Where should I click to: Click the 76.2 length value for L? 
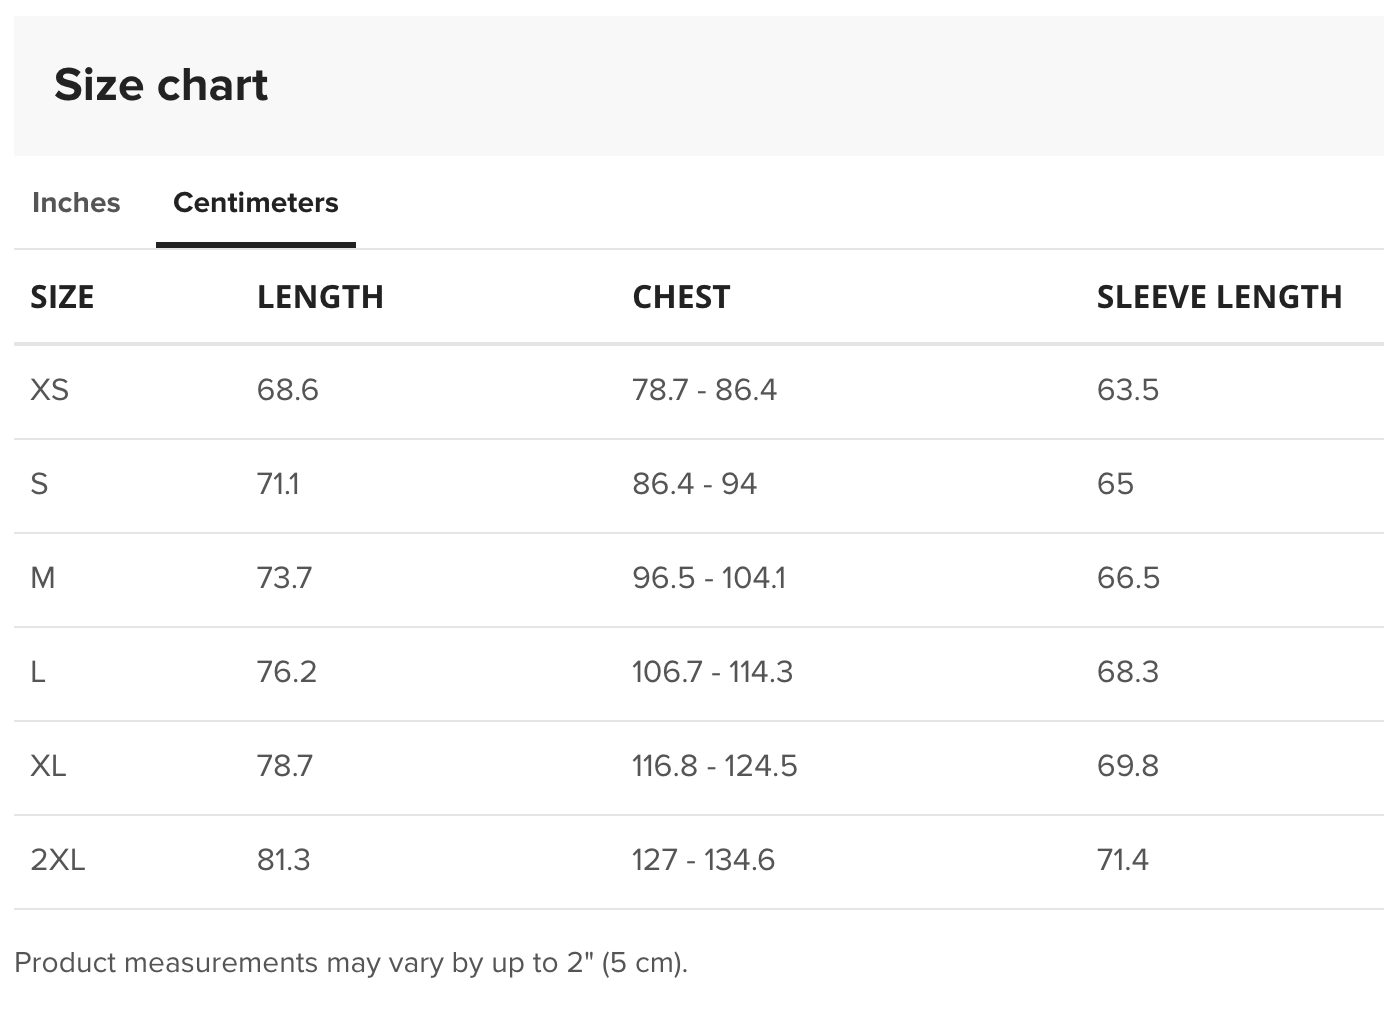click(287, 672)
